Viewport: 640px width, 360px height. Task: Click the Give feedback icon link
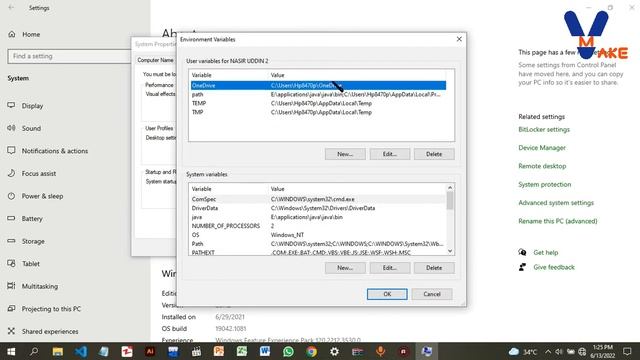click(522, 267)
